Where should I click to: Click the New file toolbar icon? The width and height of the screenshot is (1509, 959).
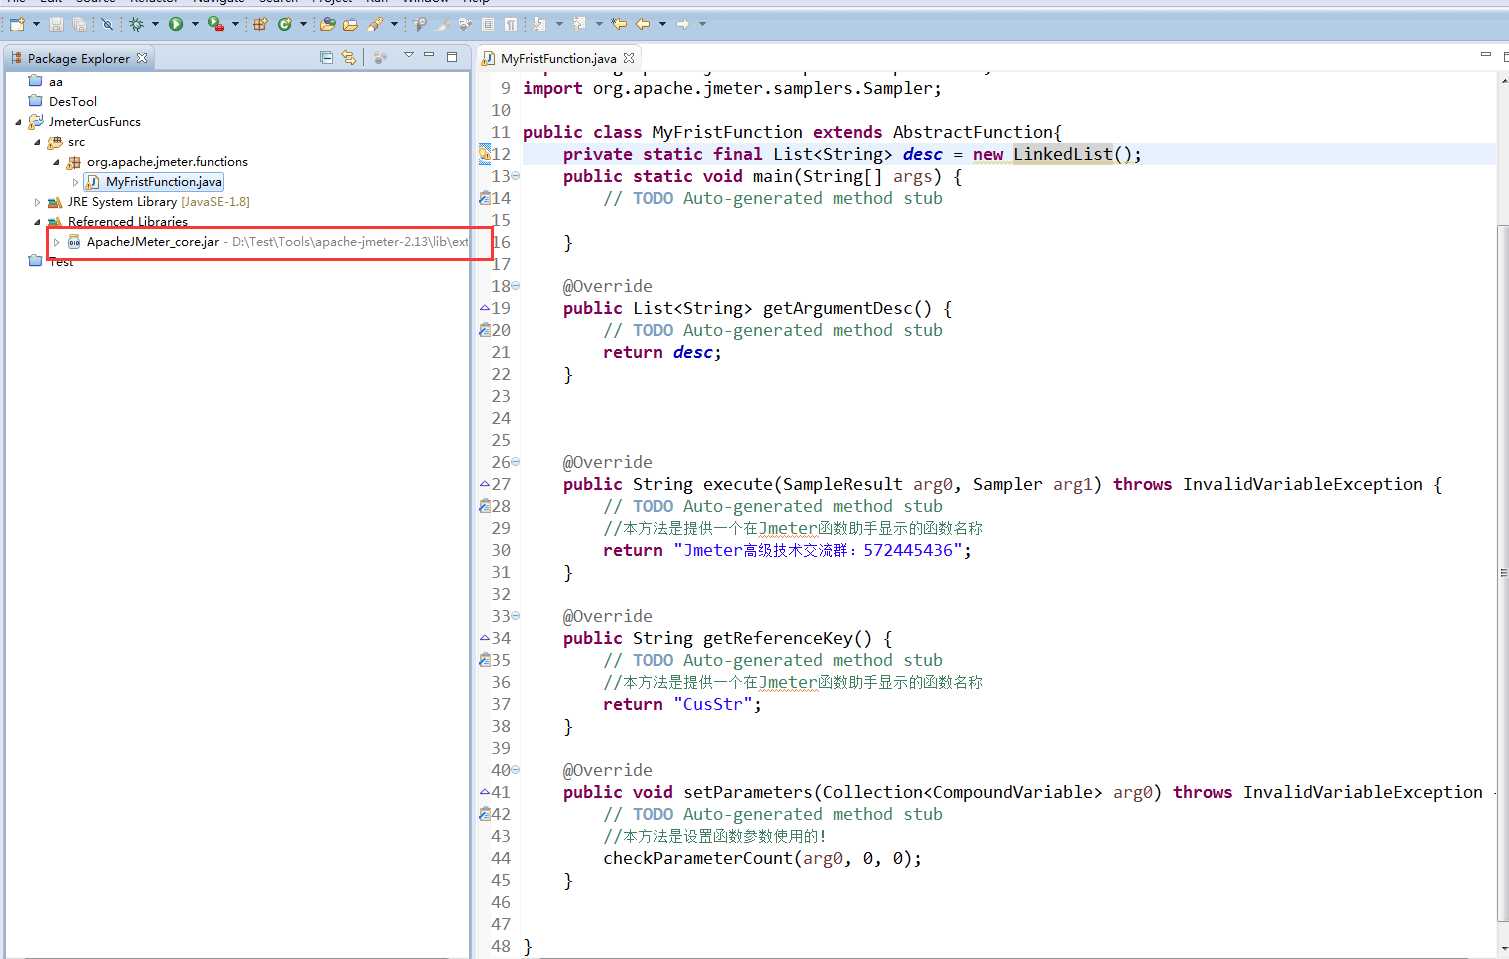(17, 24)
